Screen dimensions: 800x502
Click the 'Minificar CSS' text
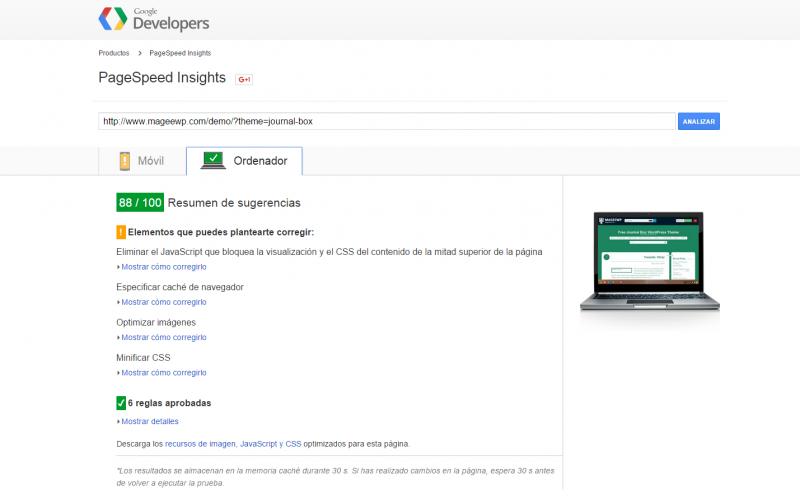tap(143, 358)
